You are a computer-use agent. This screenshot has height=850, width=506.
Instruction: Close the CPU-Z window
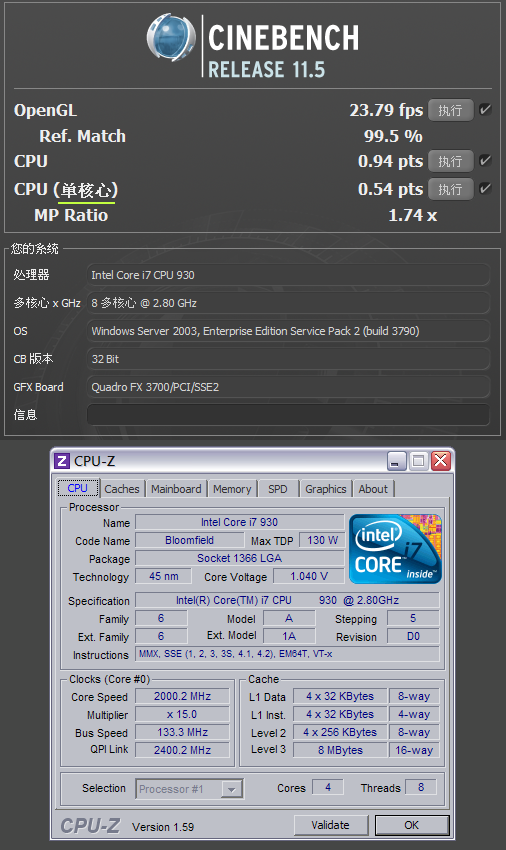point(441,461)
